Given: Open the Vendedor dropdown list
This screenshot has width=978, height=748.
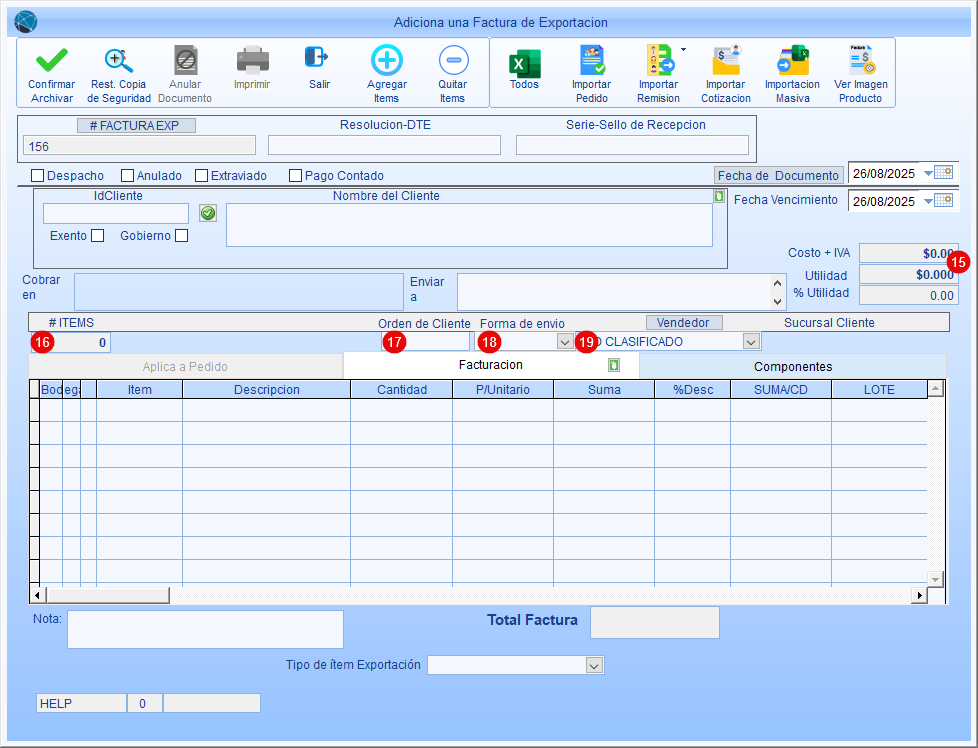Looking at the screenshot, I should tap(750, 342).
